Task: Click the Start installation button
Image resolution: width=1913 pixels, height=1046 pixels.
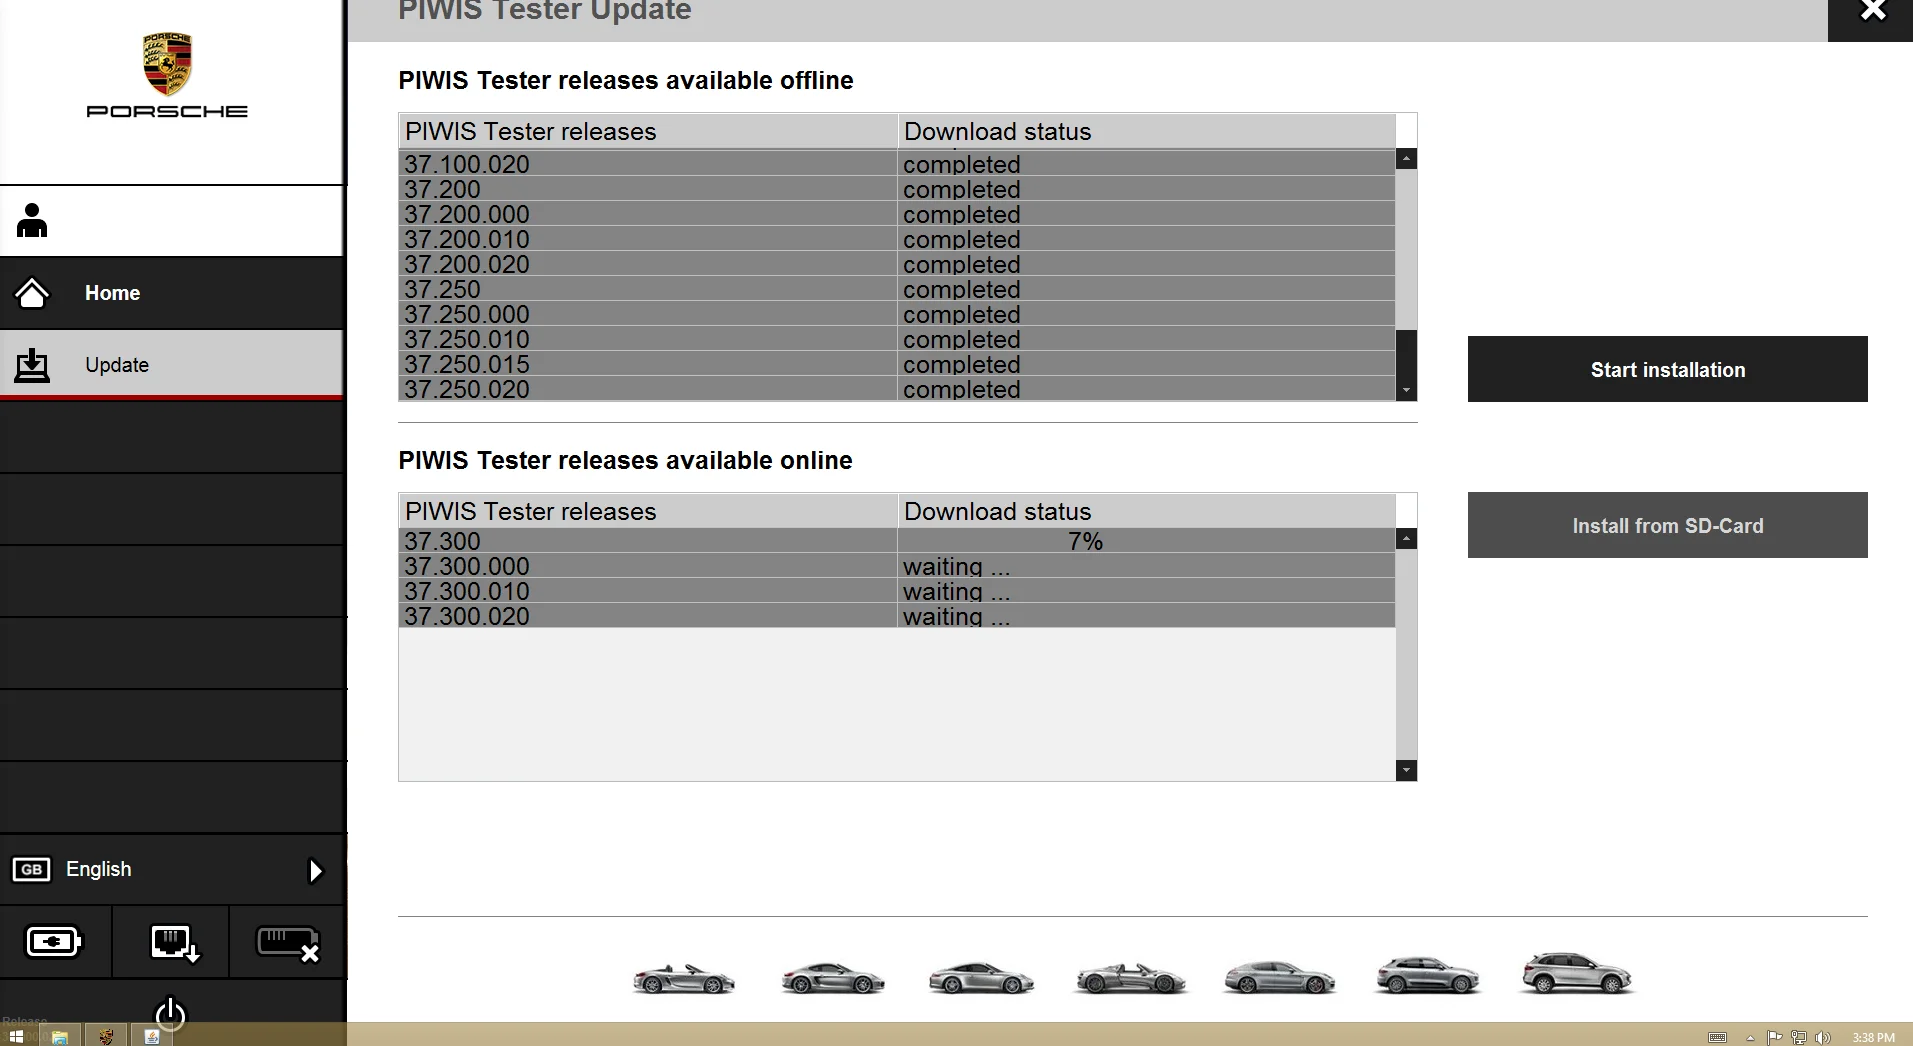Action: [1667, 369]
